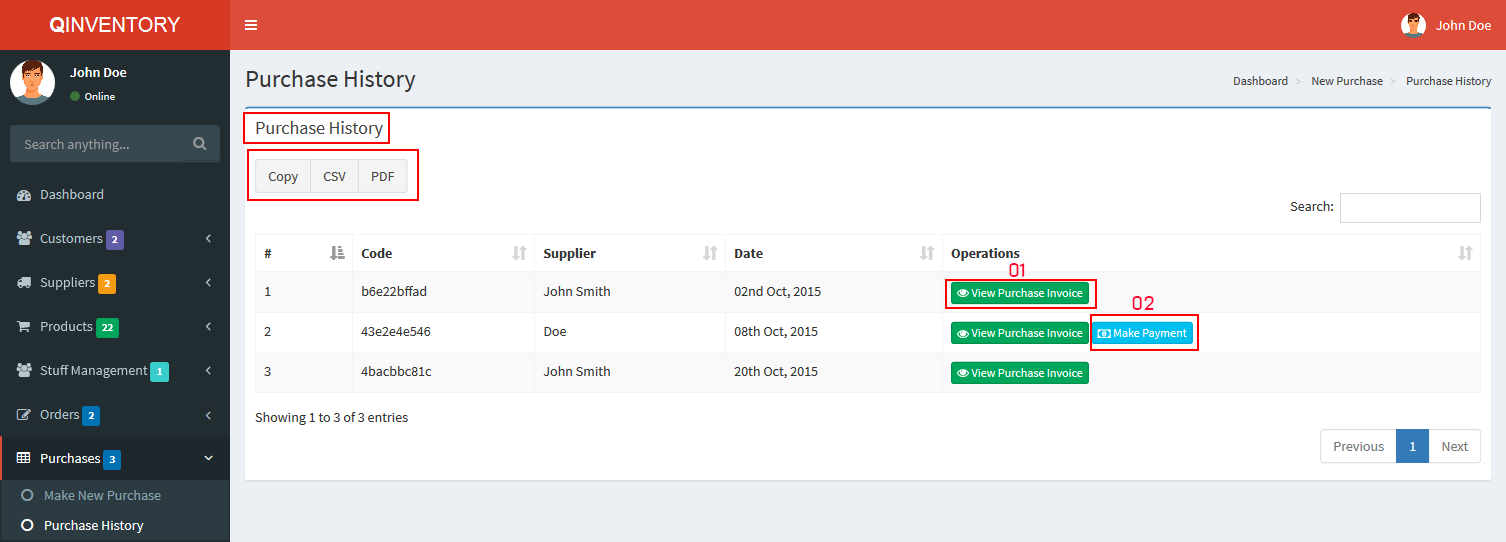
Task: Open the Customers sidebar menu
Action: click(x=115, y=239)
